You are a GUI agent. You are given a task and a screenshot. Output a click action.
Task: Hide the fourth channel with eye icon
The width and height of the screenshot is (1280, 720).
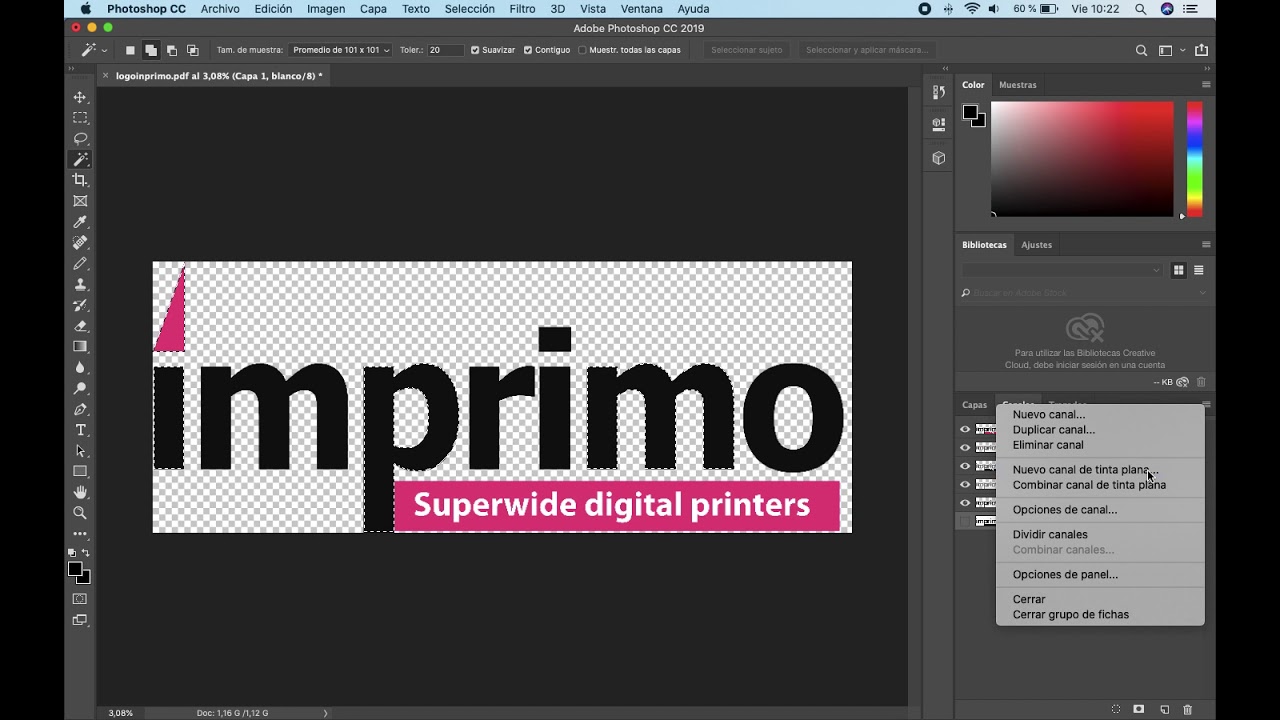[965, 484]
